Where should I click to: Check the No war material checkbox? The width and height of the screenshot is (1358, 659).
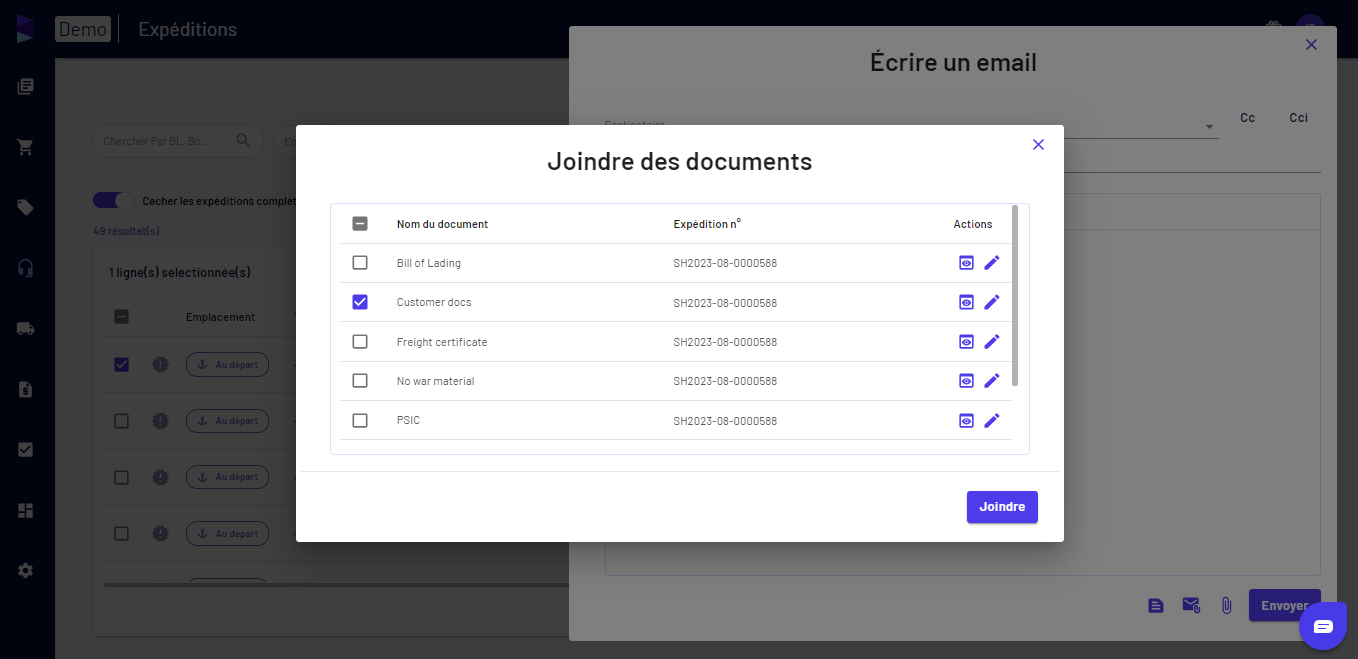[x=360, y=381]
